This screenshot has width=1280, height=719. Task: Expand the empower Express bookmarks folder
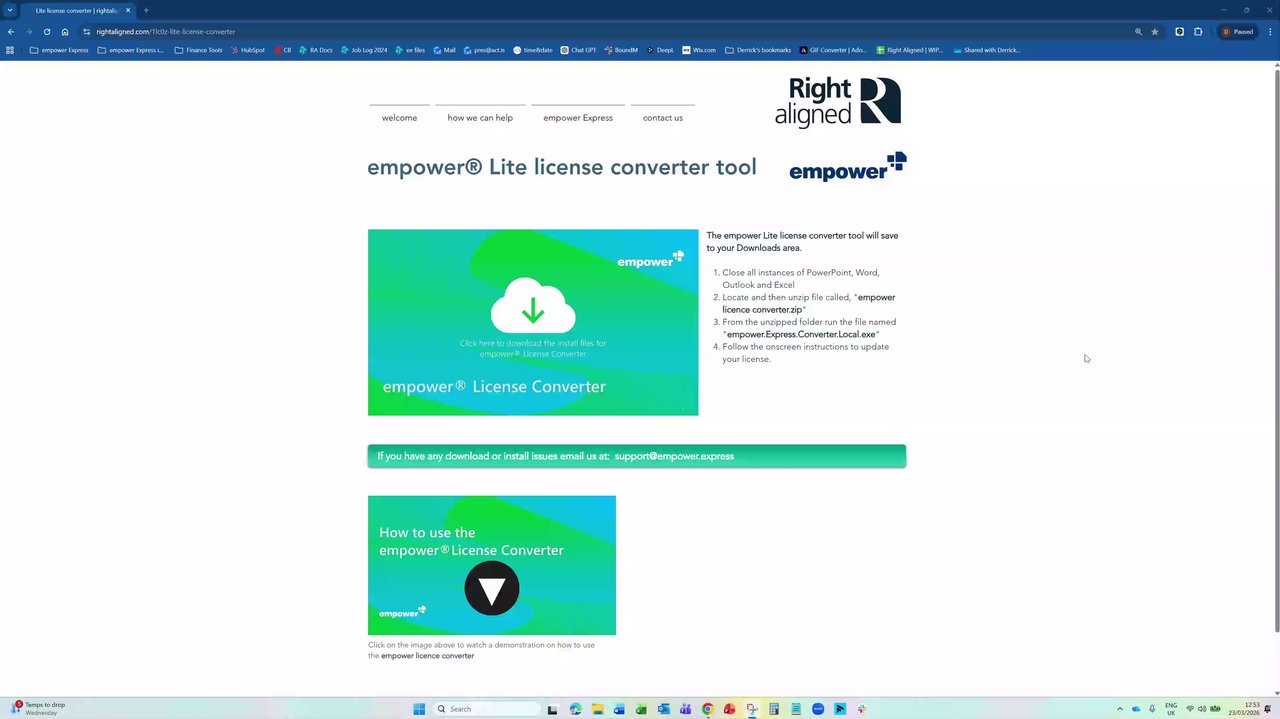click(x=59, y=50)
